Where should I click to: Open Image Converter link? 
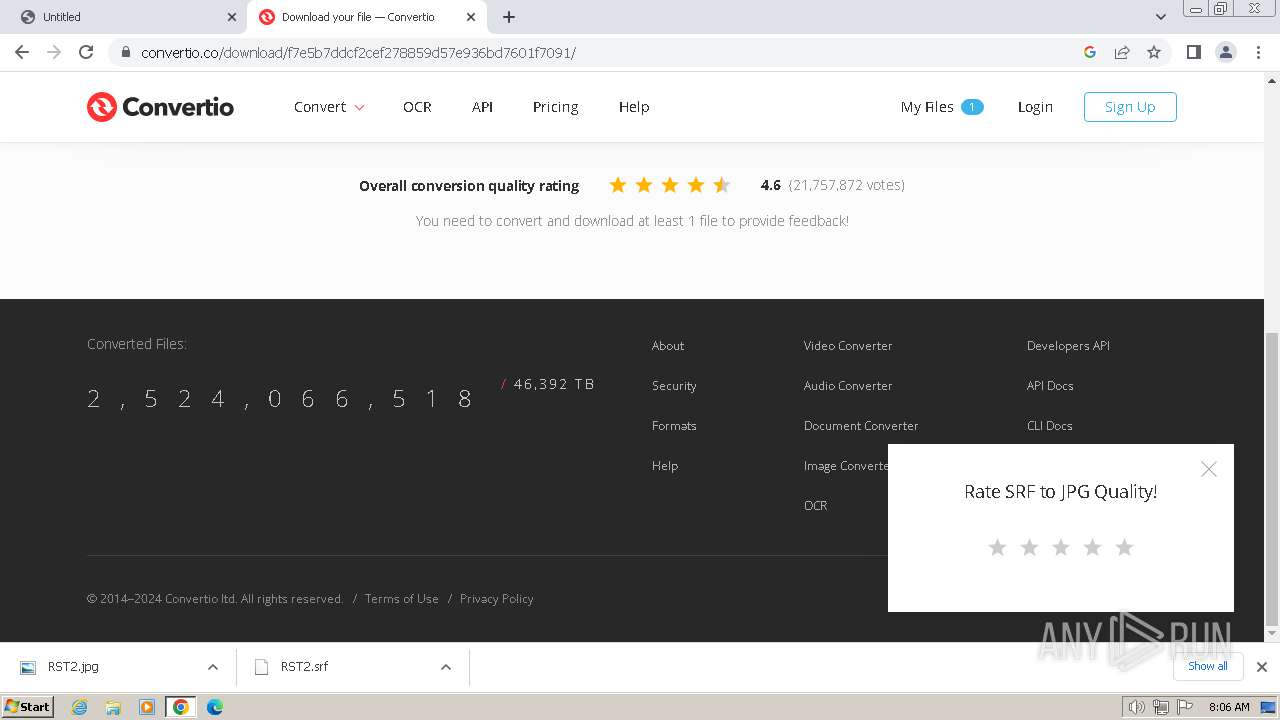coord(846,466)
